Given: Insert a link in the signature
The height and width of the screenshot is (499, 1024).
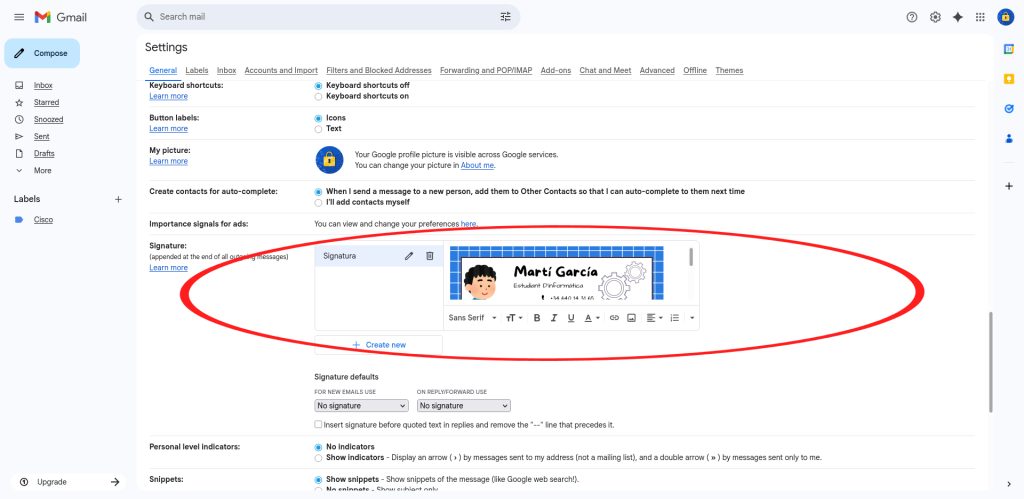Looking at the screenshot, I should [x=614, y=318].
